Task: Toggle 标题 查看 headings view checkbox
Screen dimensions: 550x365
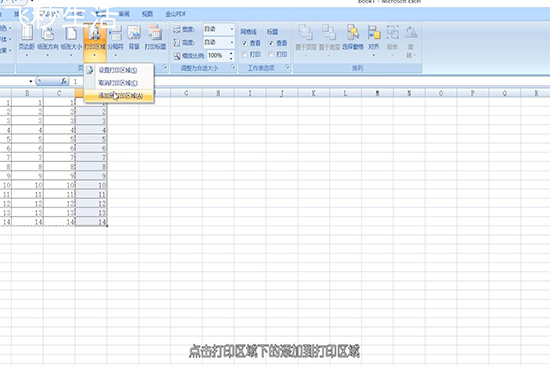Action: 271,43
